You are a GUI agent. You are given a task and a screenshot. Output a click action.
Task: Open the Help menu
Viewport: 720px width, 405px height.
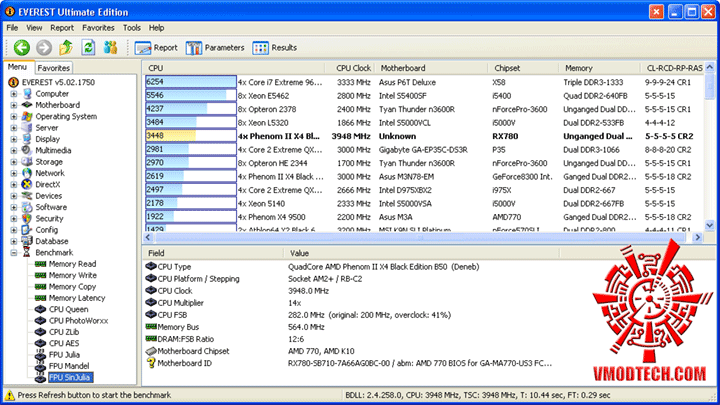tap(157, 28)
